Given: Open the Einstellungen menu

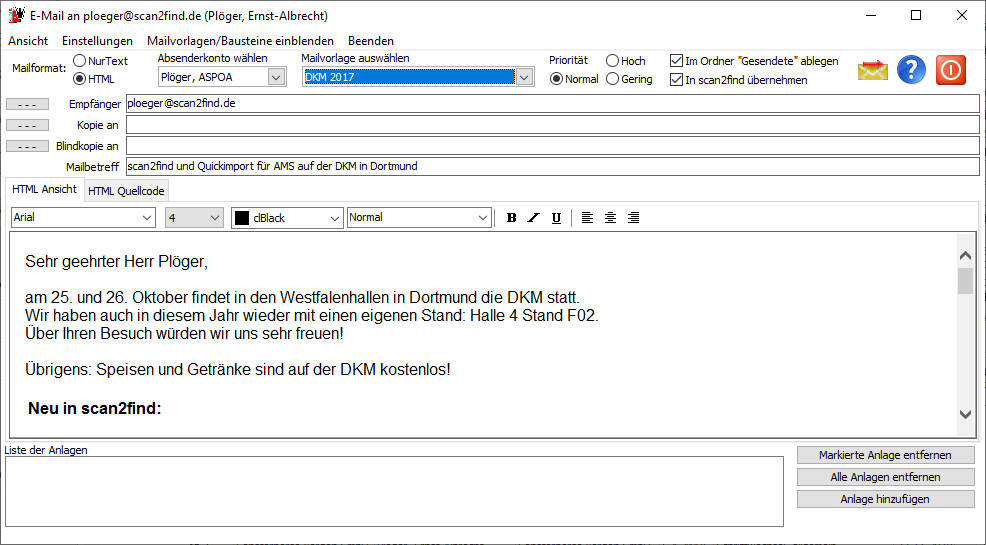Looking at the screenshot, I should (x=97, y=41).
